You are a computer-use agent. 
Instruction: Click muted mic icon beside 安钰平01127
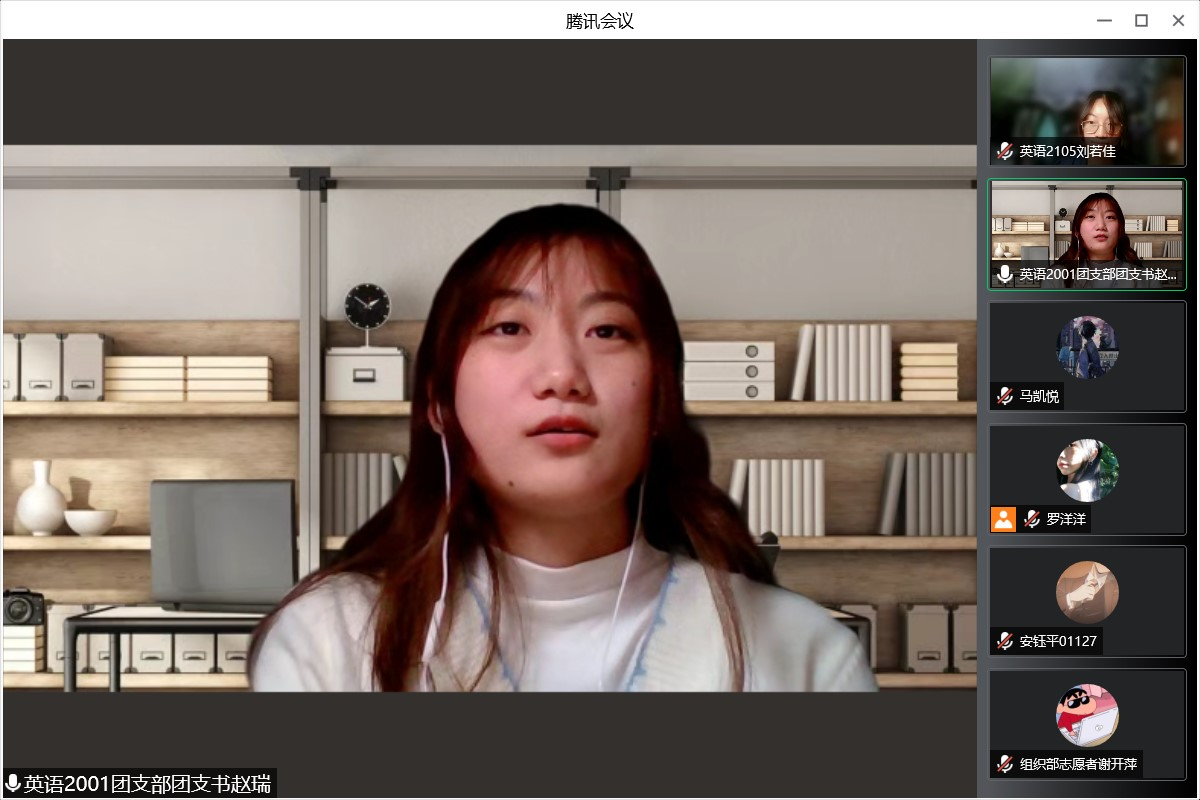point(1005,641)
